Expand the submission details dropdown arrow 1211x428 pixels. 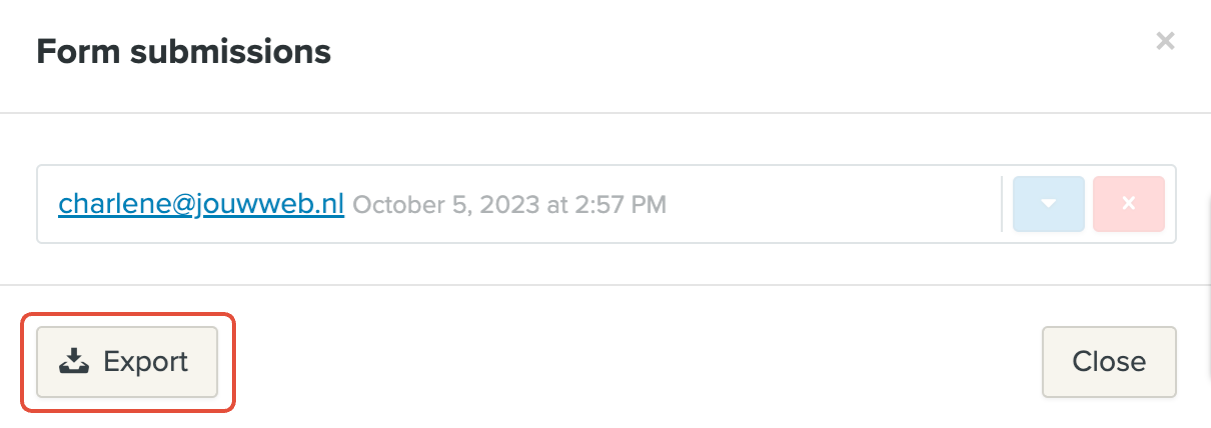(x=1048, y=204)
